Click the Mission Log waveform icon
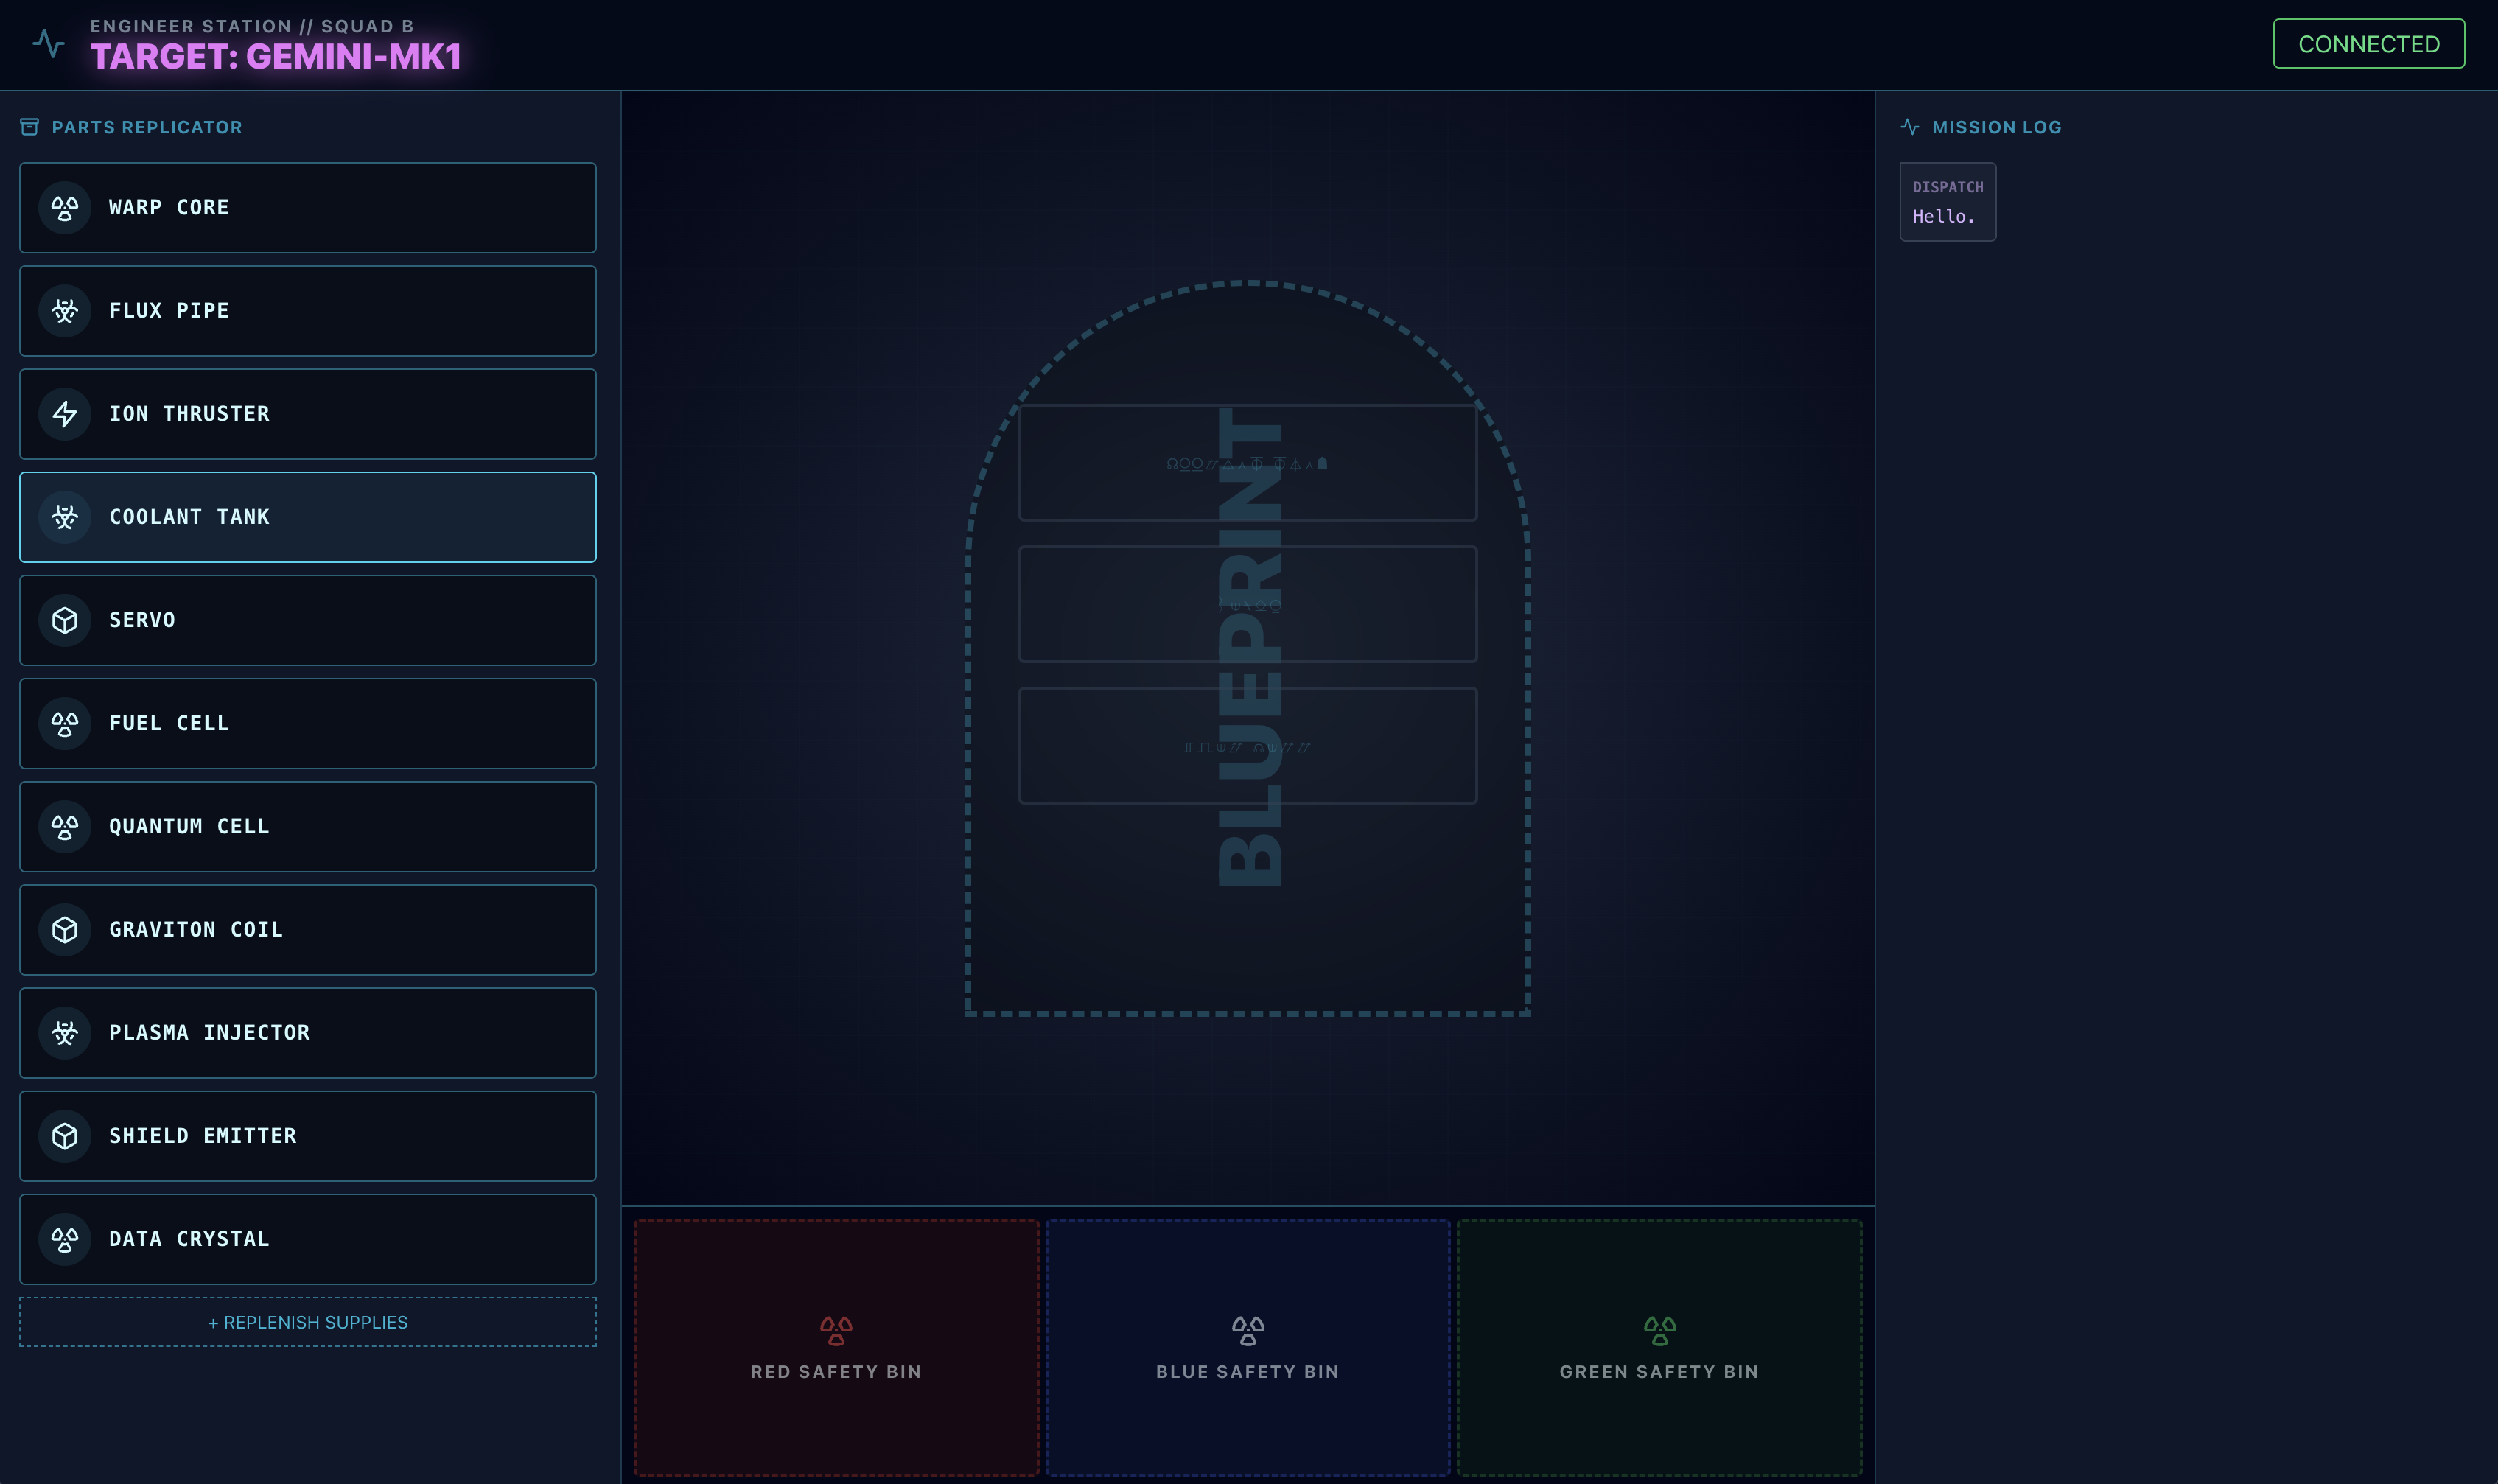The height and width of the screenshot is (1484, 2498). (1909, 126)
